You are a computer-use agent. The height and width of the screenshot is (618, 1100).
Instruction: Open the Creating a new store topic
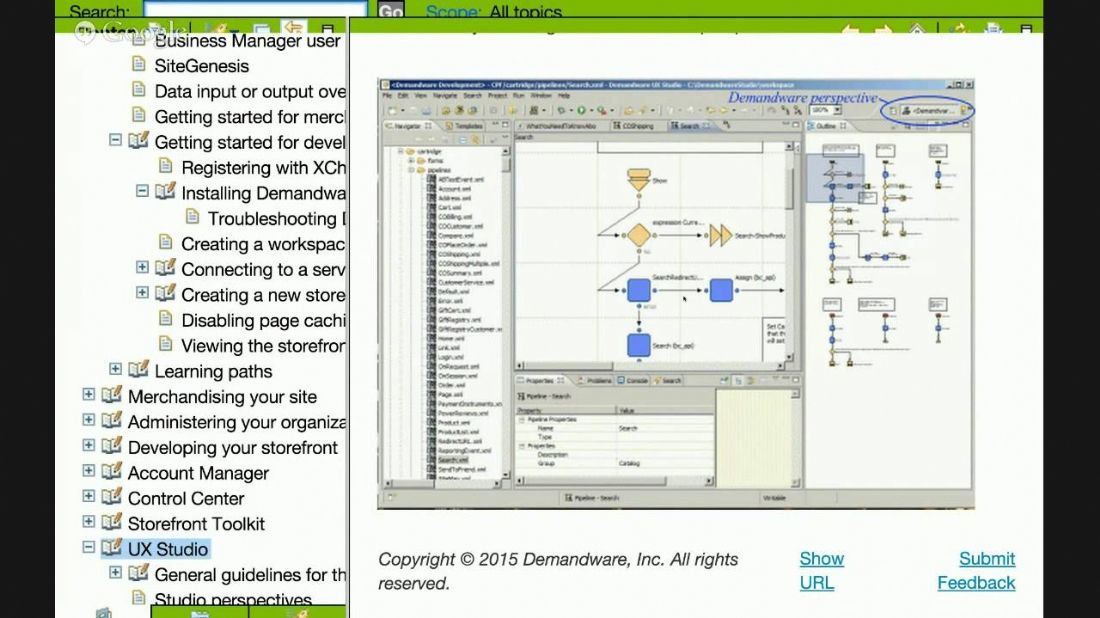[x=262, y=295]
